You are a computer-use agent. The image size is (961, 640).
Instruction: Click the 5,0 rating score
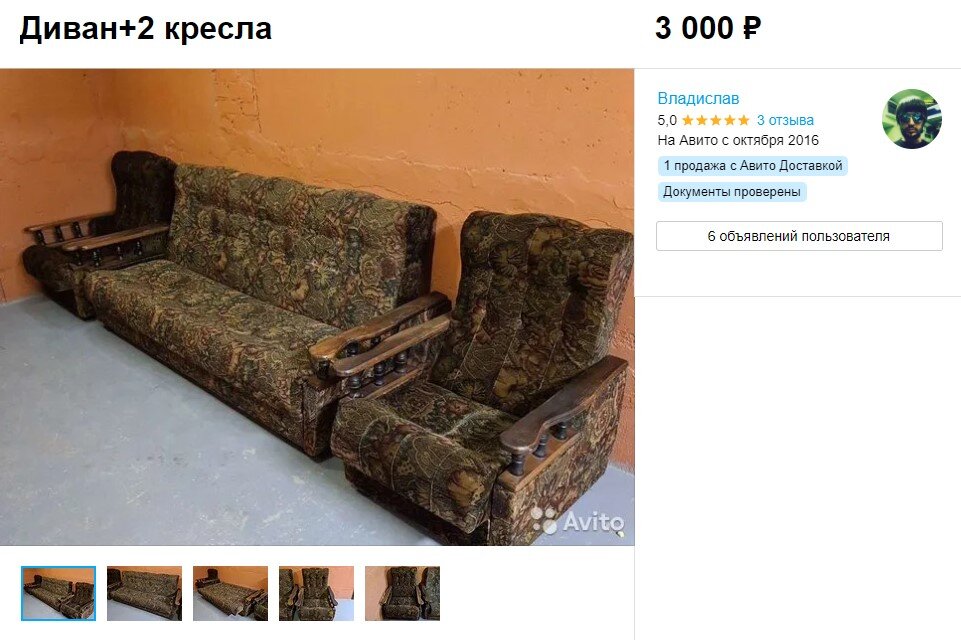click(x=667, y=120)
